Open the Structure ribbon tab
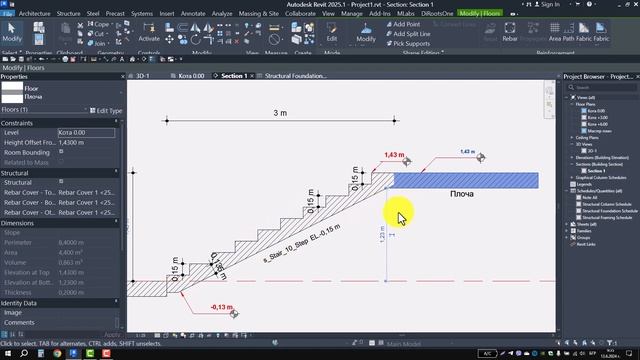This screenshot has width=640, height=360. [68, 13]
